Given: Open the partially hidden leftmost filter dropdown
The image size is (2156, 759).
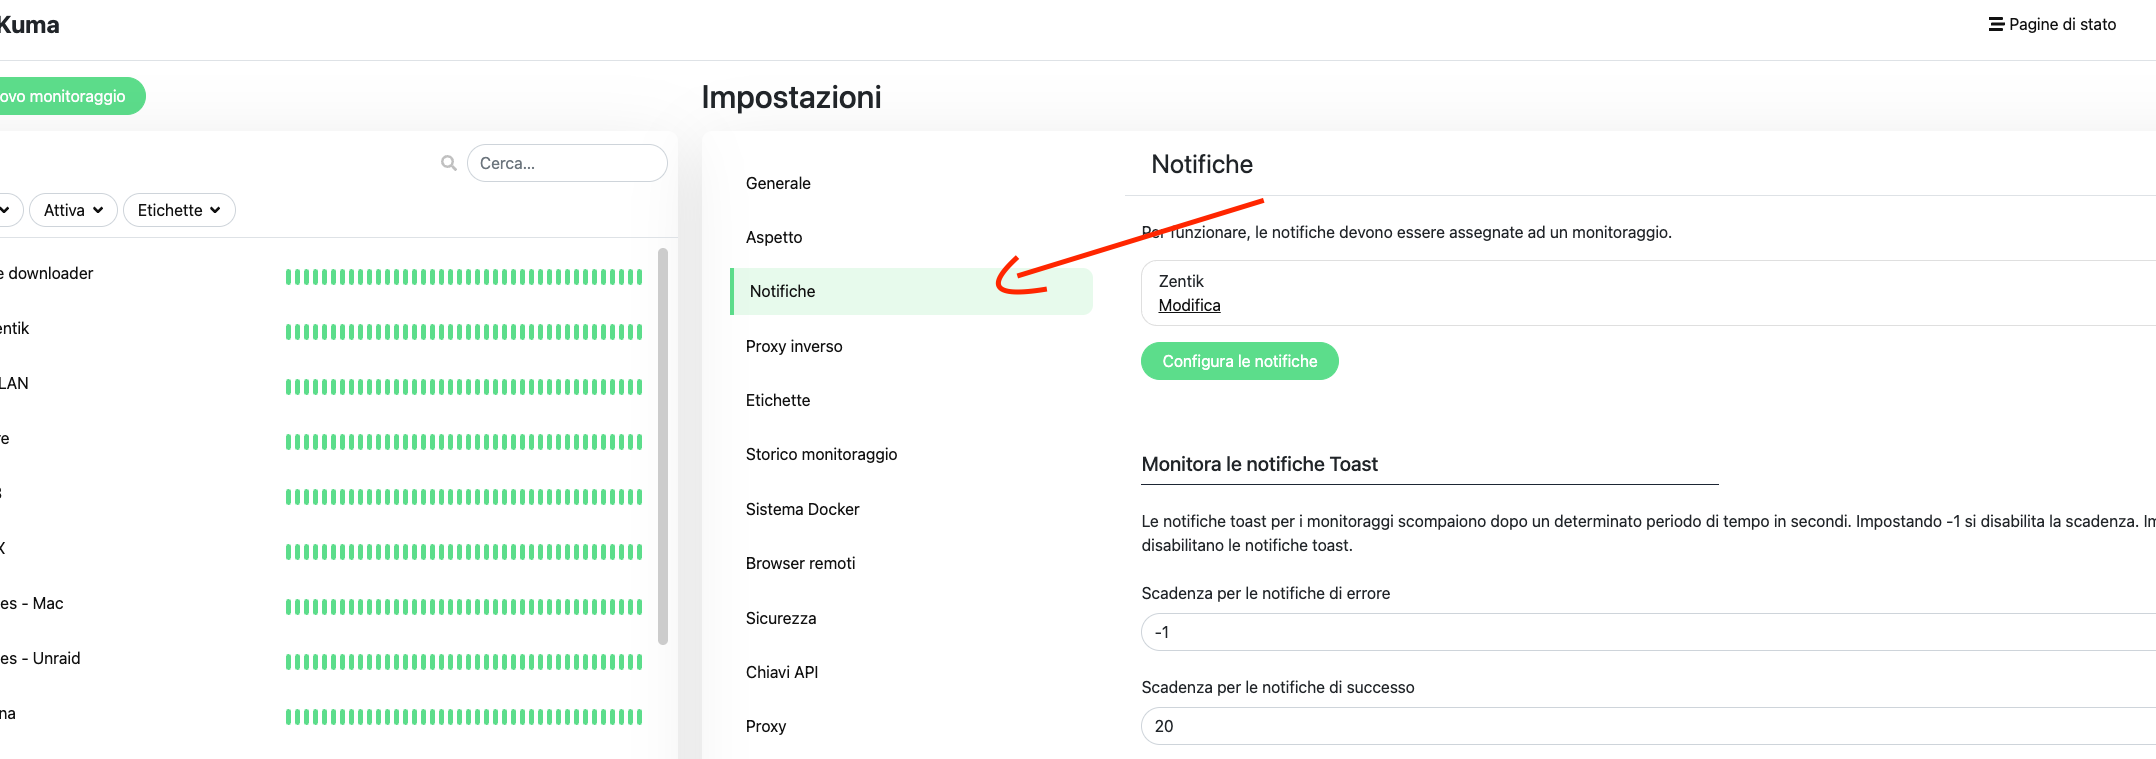Looking at the screenshot, I should click(x=6, y=210).
